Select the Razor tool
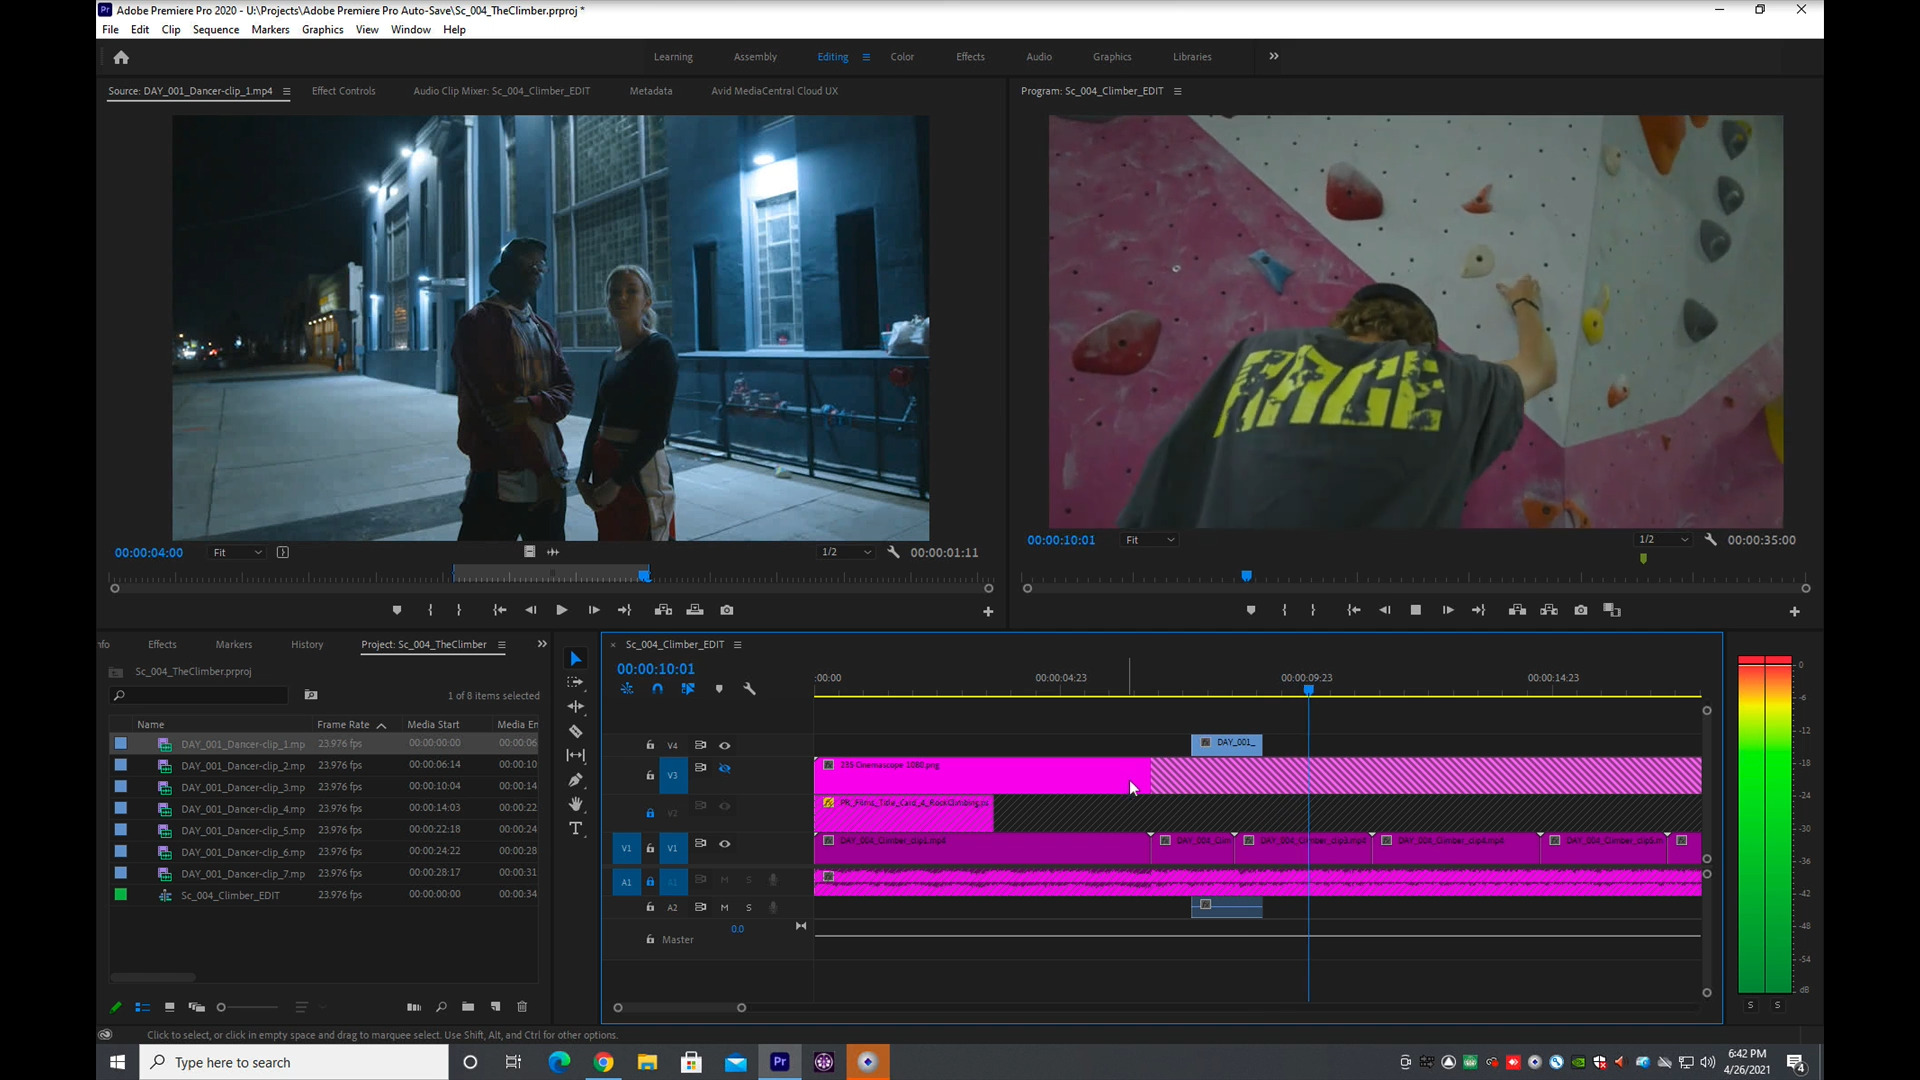This screenshot has height=1080, width=1920. 576,731
